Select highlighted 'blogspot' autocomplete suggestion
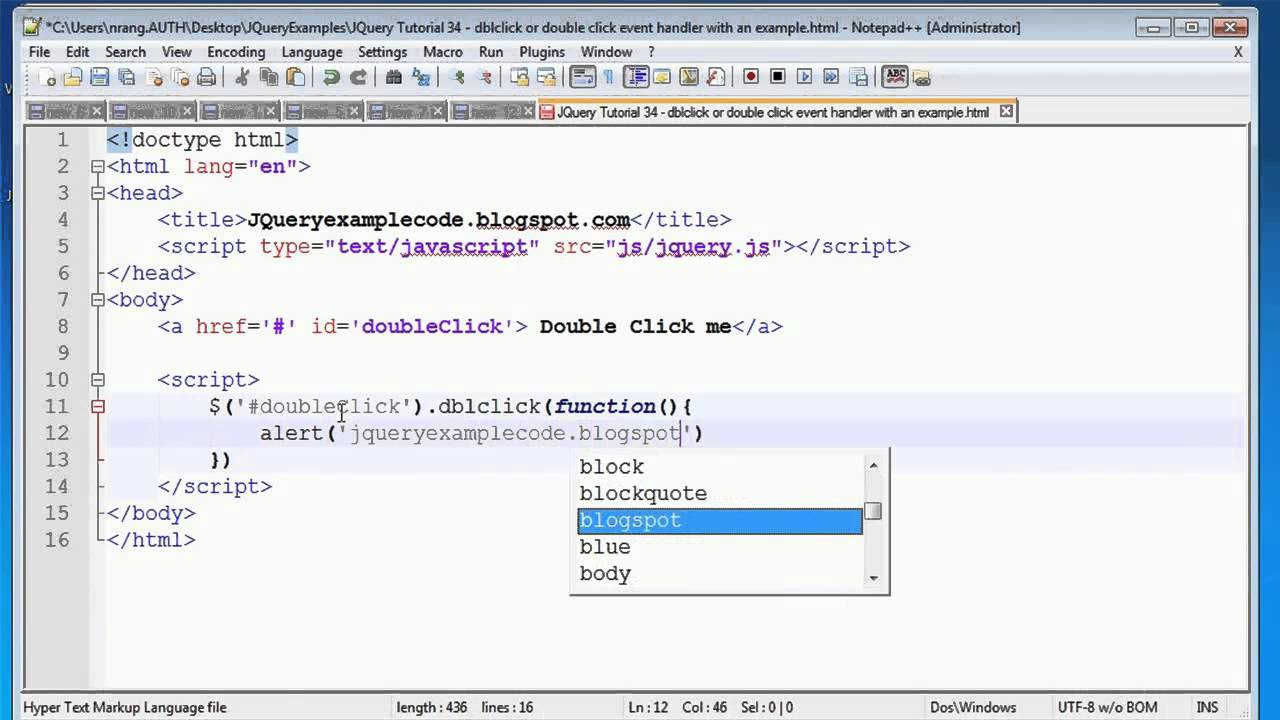The width and height of the screenshot is (1280, 720). (x=719, y=521)
